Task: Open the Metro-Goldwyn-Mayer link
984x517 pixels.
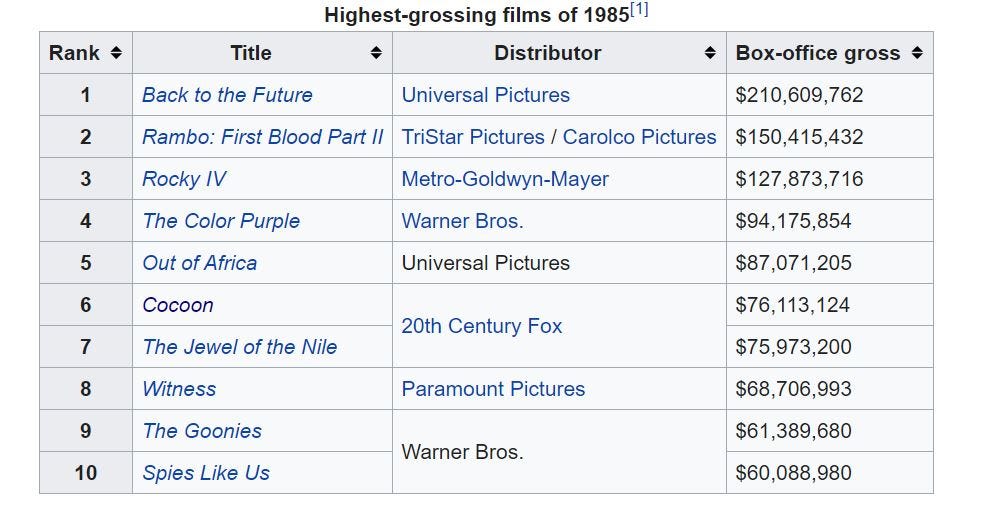Action: click(505, 179)
